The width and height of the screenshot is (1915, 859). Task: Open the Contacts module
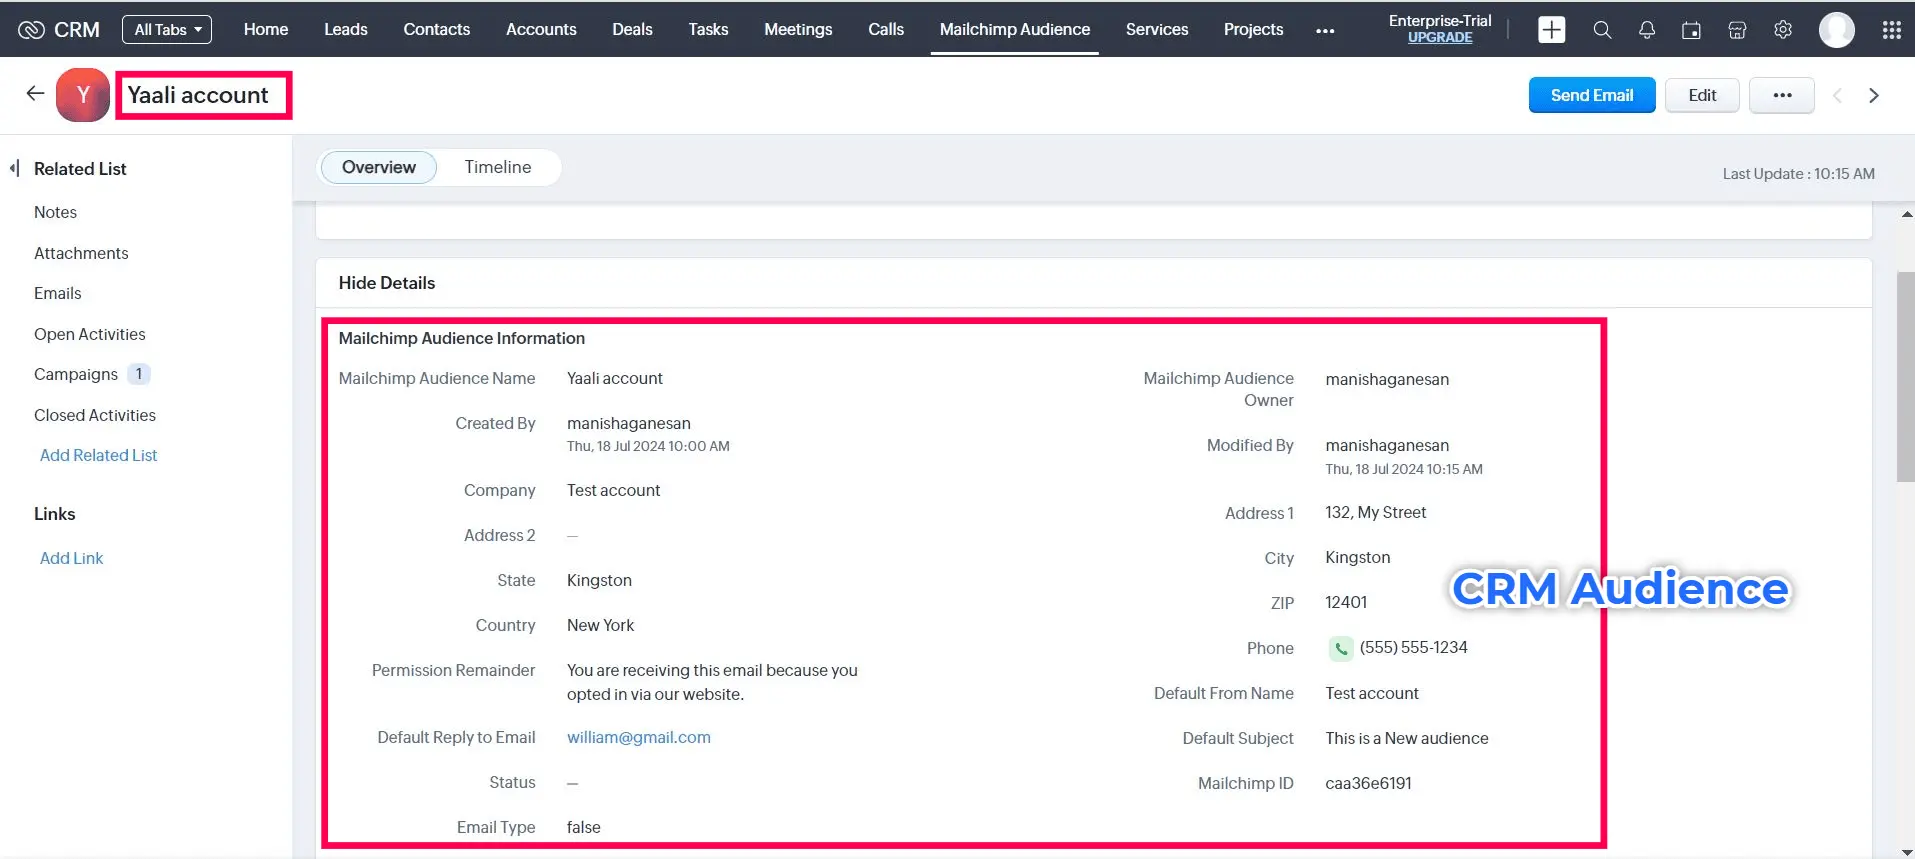point(437,30)
